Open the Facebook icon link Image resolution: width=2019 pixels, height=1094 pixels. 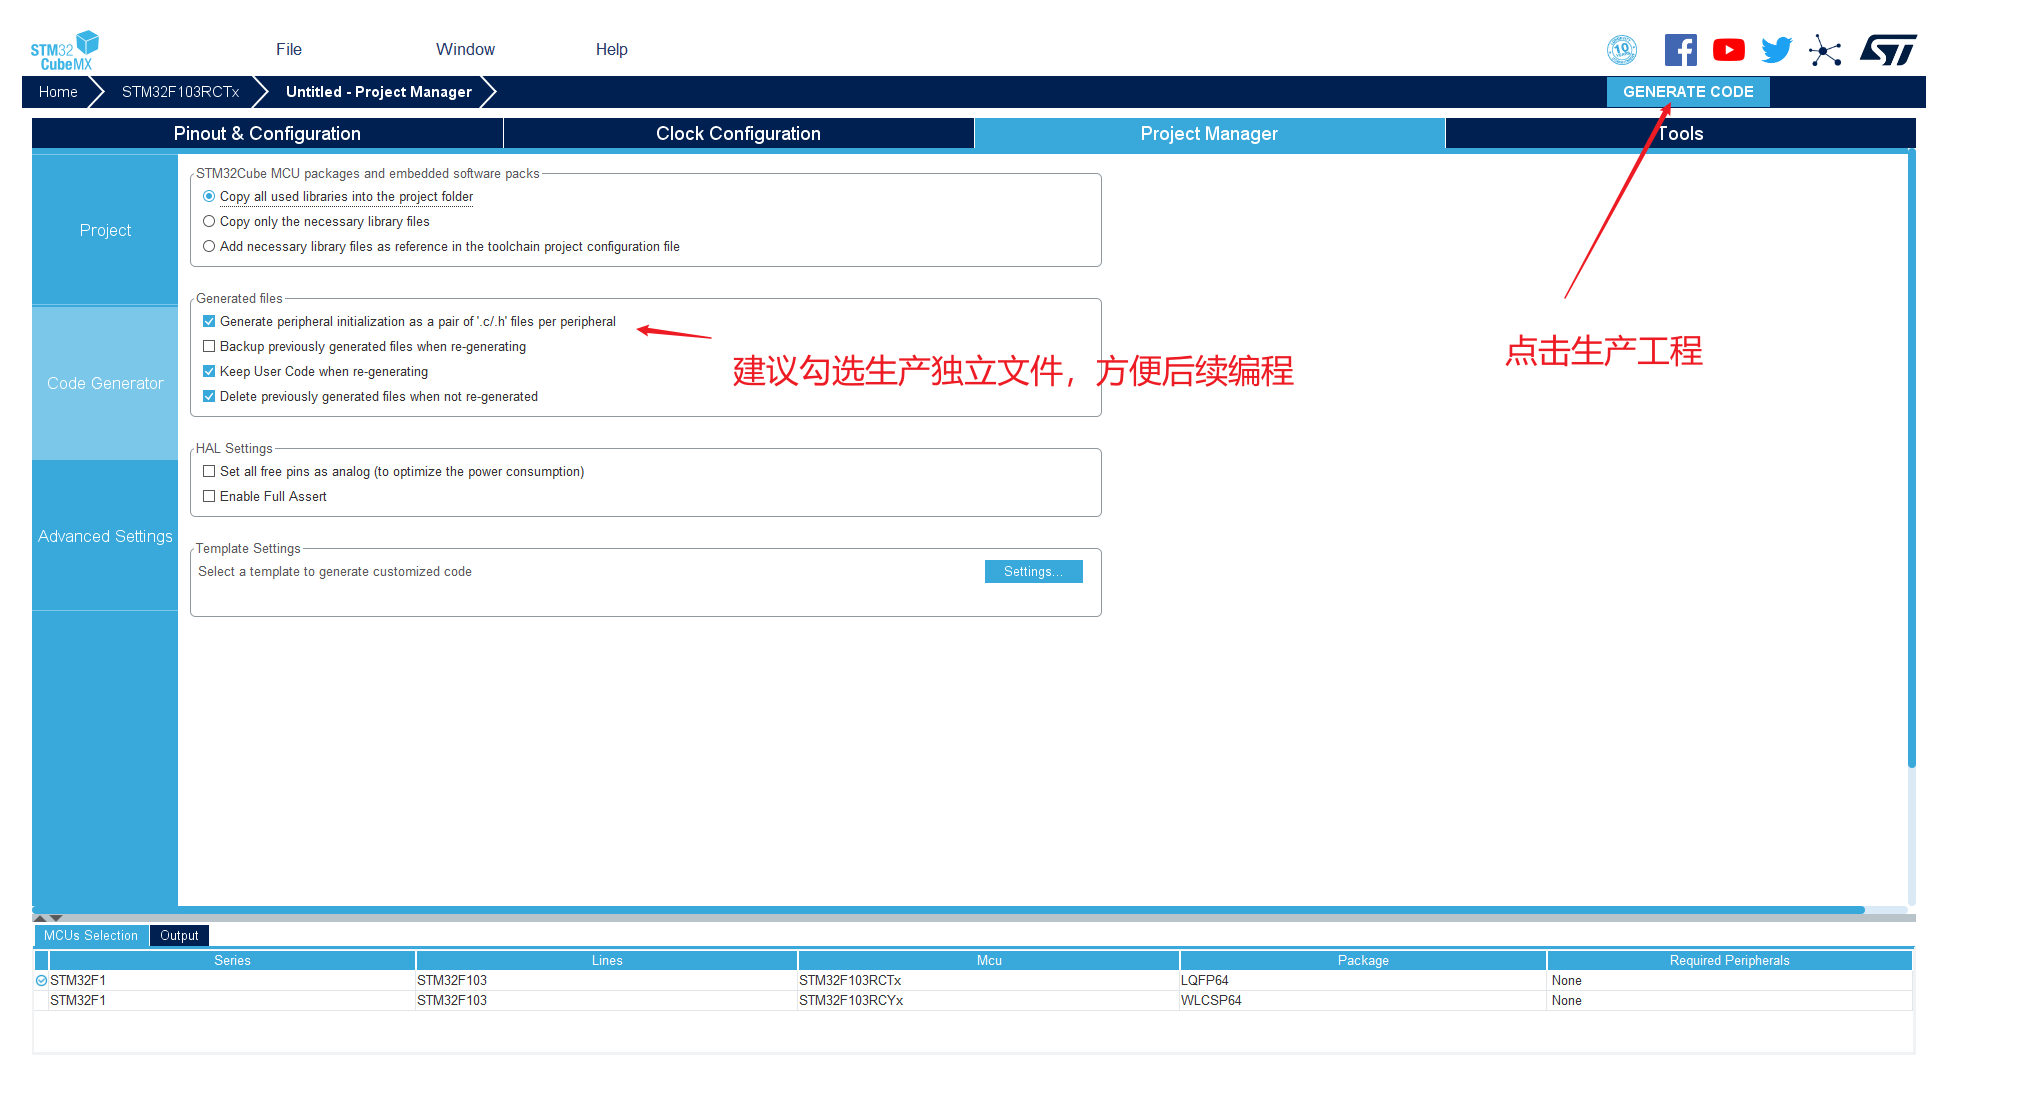tap(1680, 50)
